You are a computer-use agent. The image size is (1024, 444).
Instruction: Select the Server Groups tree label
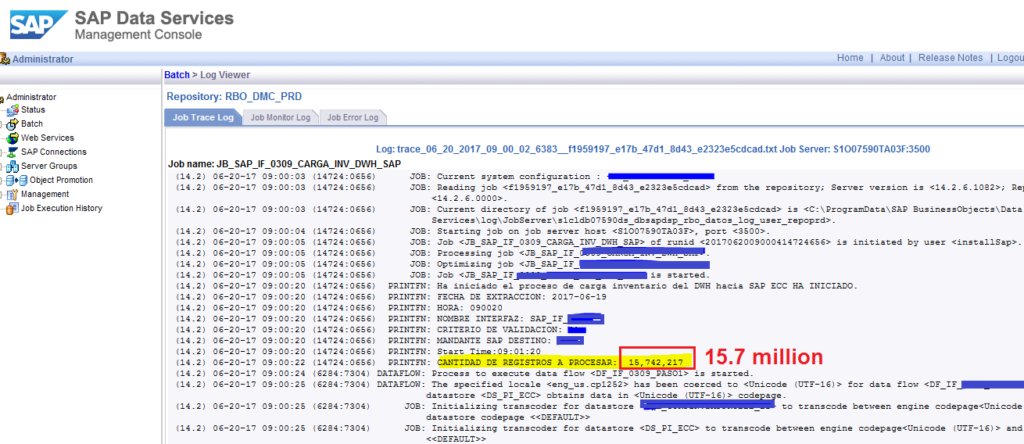click(x=49, y=166)
